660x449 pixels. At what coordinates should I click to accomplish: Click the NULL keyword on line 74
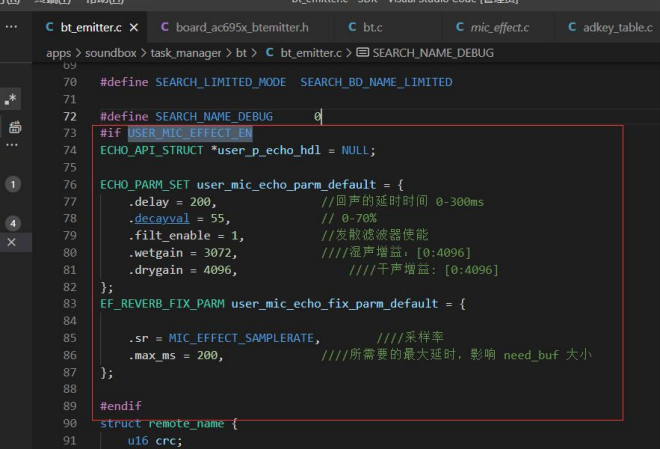[355, 150]
